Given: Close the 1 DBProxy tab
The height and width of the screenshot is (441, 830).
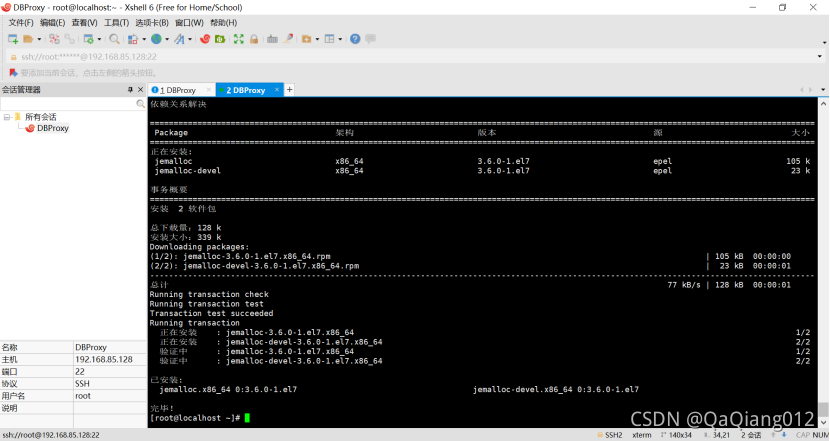Looking at the screenshot, I should click(209, 90).
